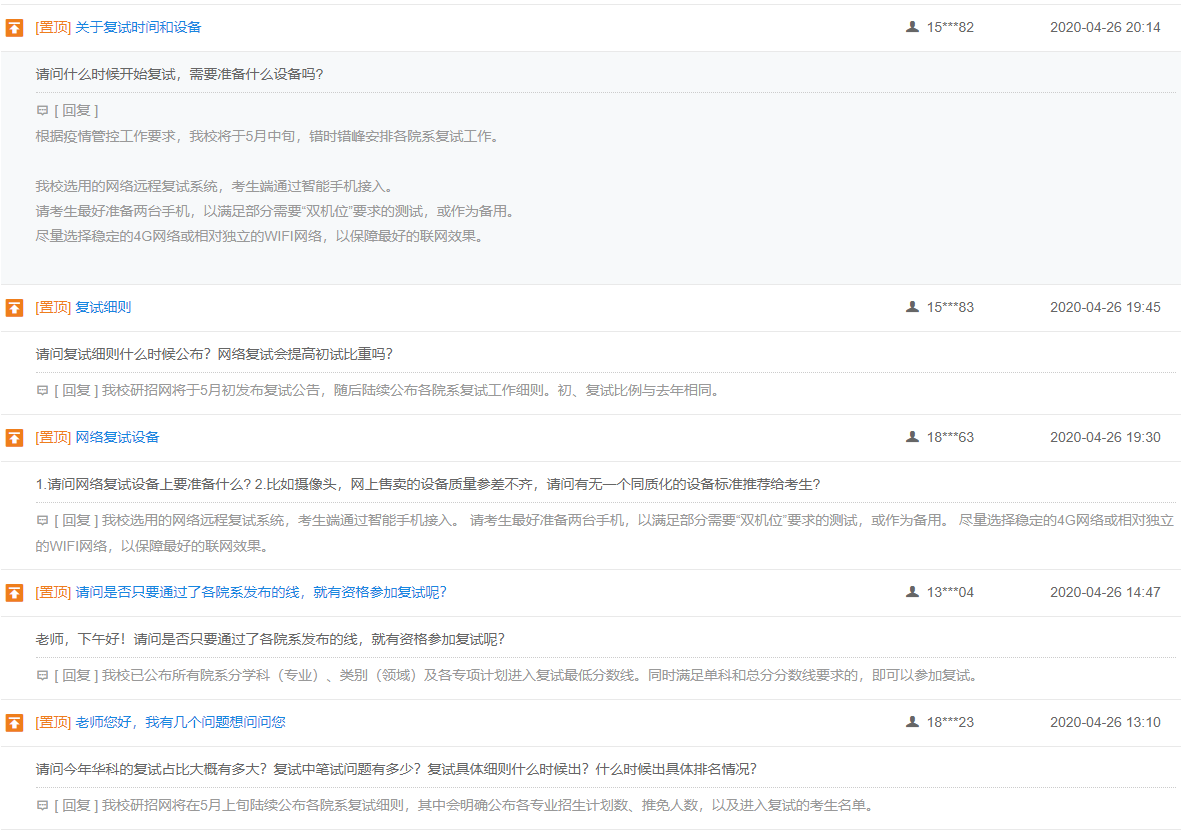The height and width of the screenshot is (831, 1183).
Task: Click the pinned icon for 请问是否只要通过了各院系发布的线
Action: click(14, 593)
